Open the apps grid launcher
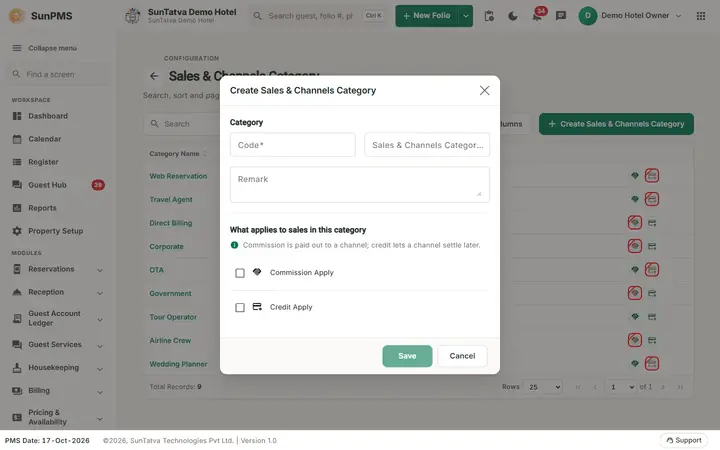The height and width of the screenshot is (450, 720). tap(701, 16)
